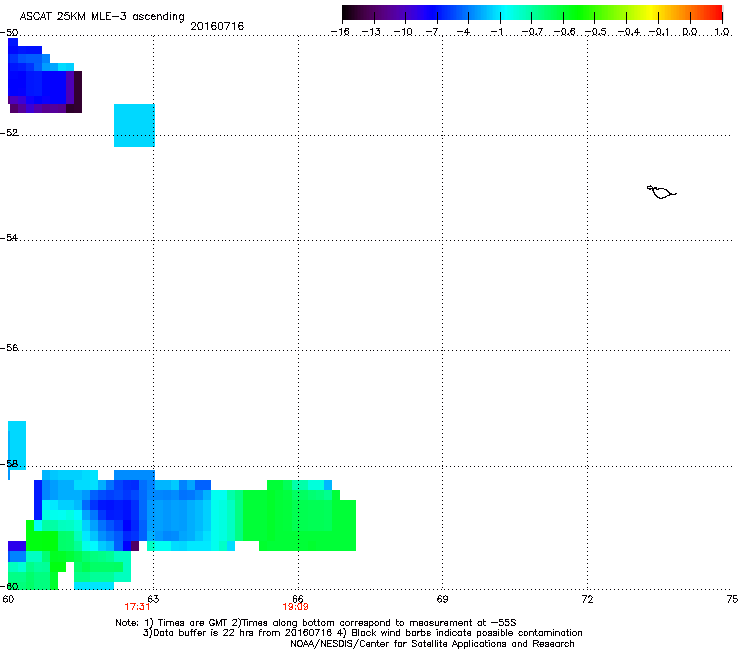The image size is (740, 650).
Task: Click the -0.6 label on the color scale
Action: tap(564, 32)
